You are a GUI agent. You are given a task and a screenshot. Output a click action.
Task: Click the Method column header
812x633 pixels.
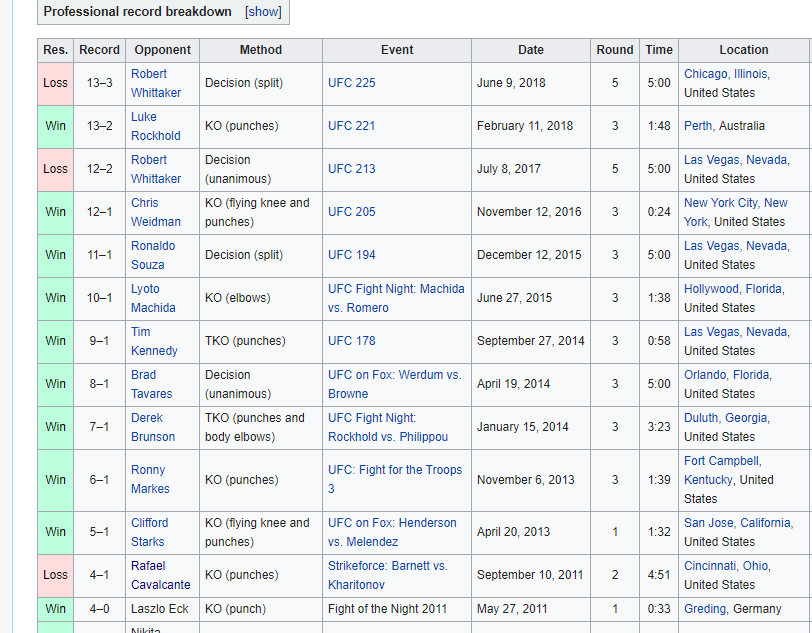[261, 50]
